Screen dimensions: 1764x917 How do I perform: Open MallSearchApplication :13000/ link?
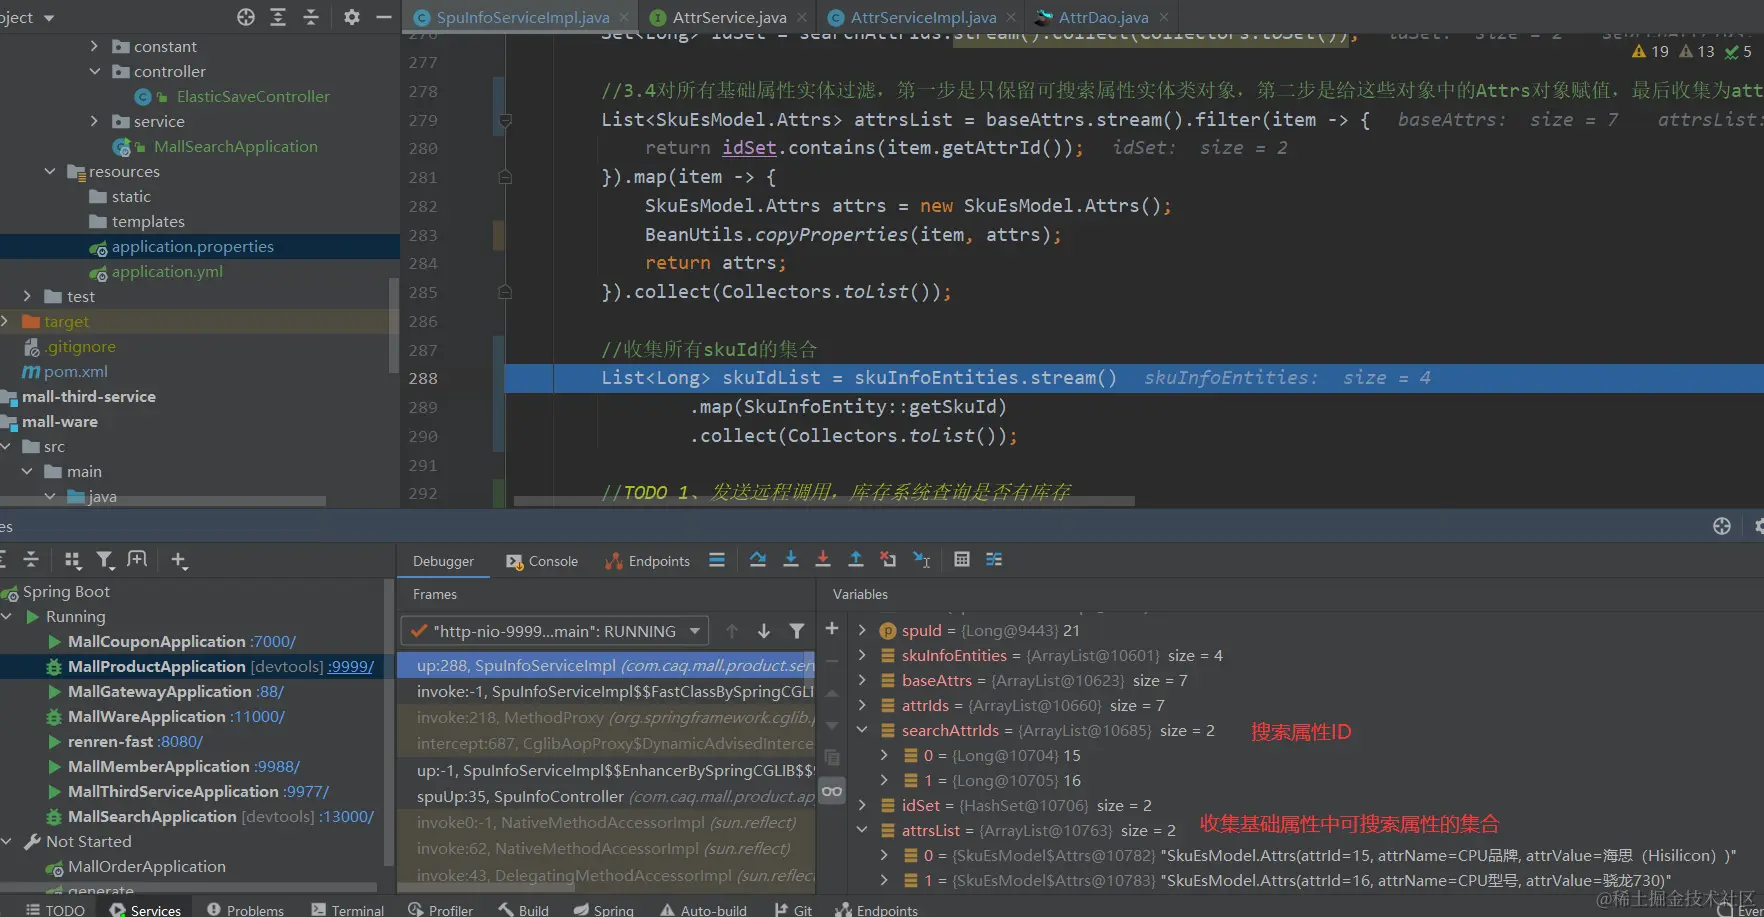point(346,816)
